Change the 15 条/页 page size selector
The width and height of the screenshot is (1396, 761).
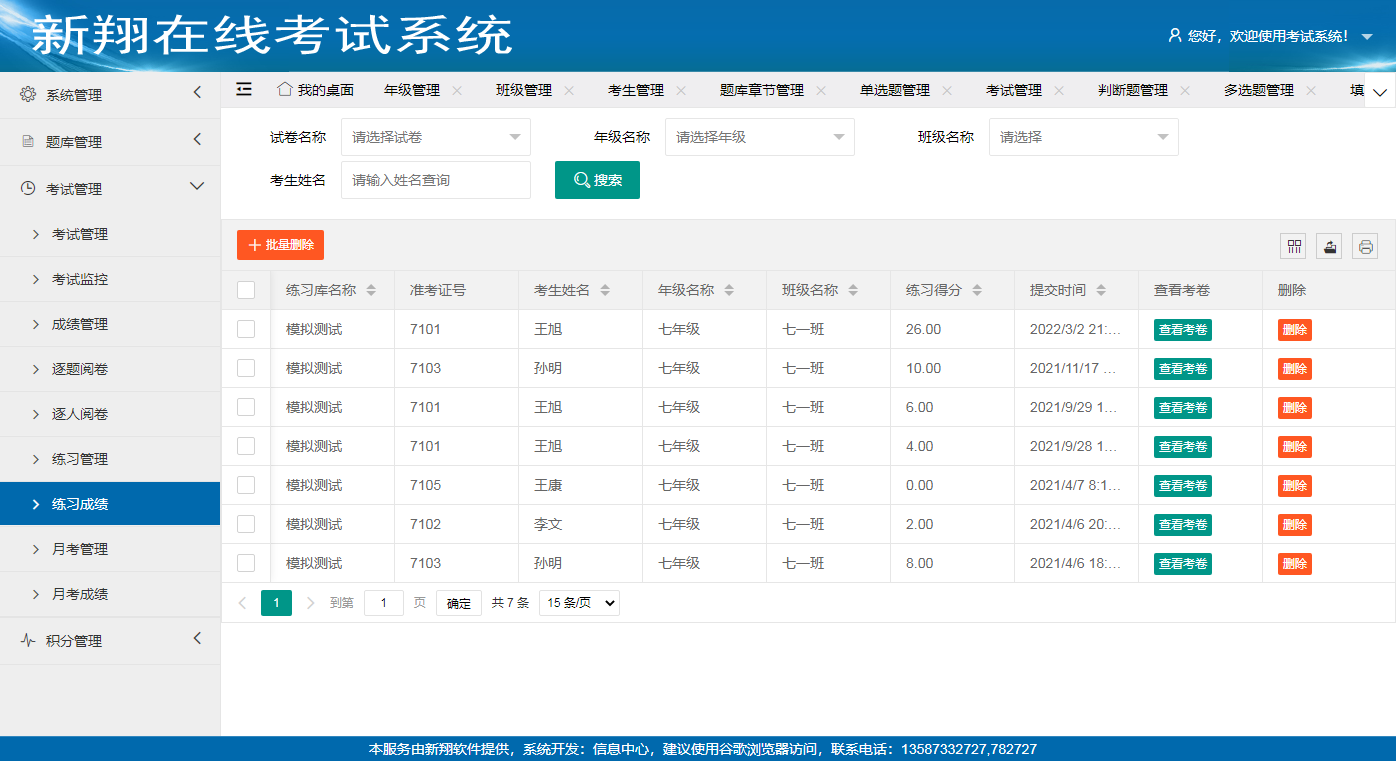tap(579, 603)
